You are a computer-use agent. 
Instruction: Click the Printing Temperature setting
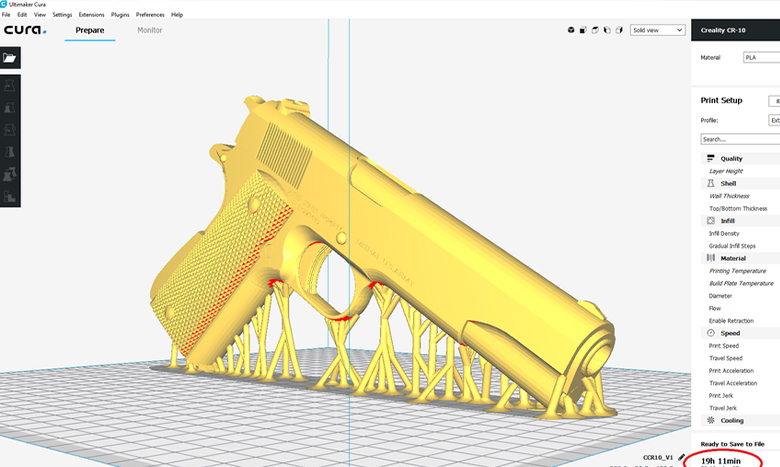(738, 271)
